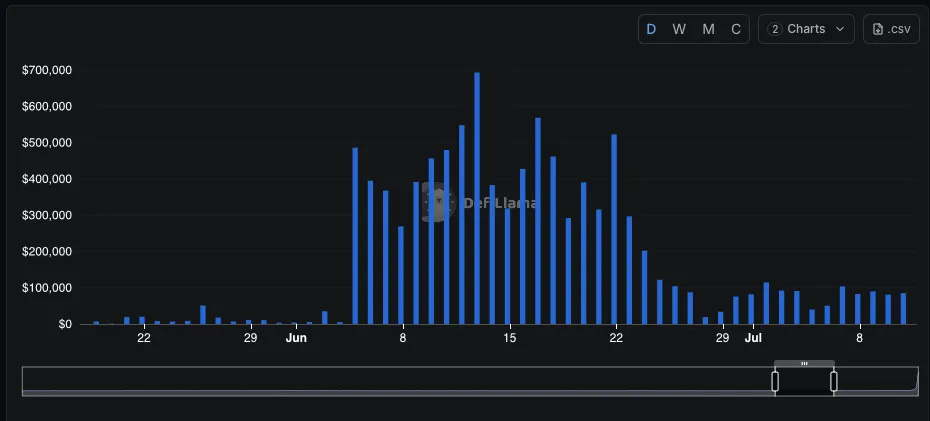This screenshot has height=421, width=930.
Task: Click the circled 2 badge in the Charts selector
Action: [x=774, y=29]
